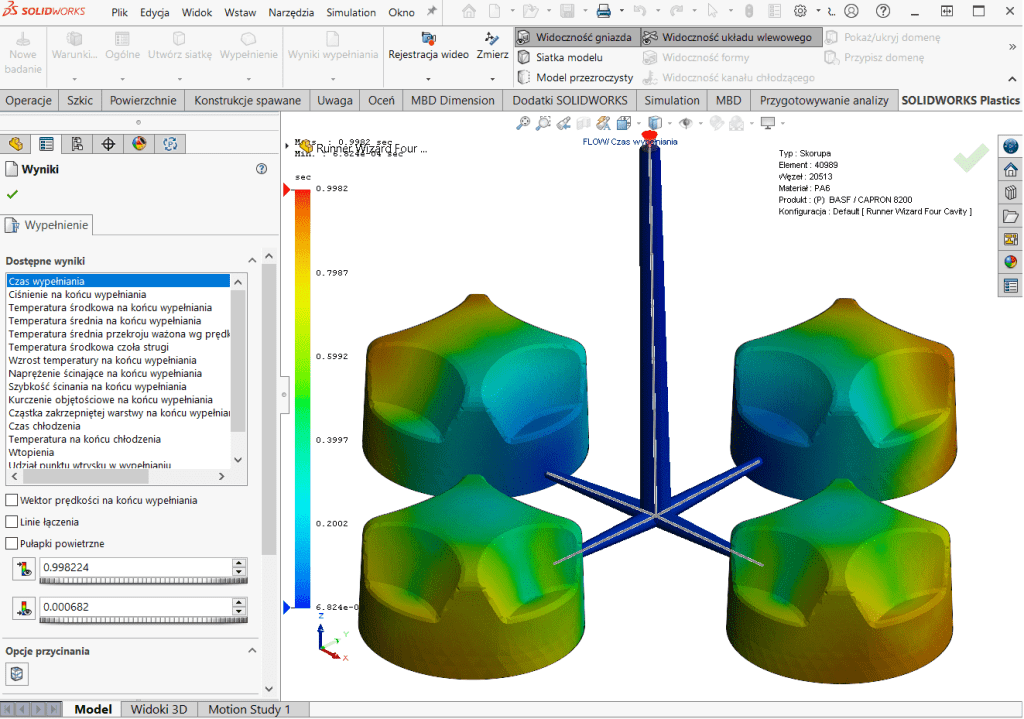Expand the ribbon overflow chevron
Screen dimensions: 1024x719
point(1012,46)
